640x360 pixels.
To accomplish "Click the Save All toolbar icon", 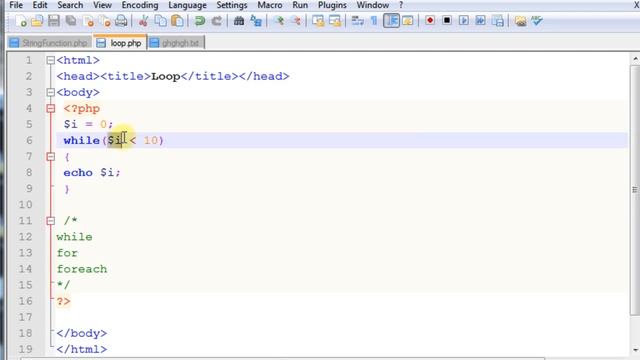I will click(x=71, y=21).
